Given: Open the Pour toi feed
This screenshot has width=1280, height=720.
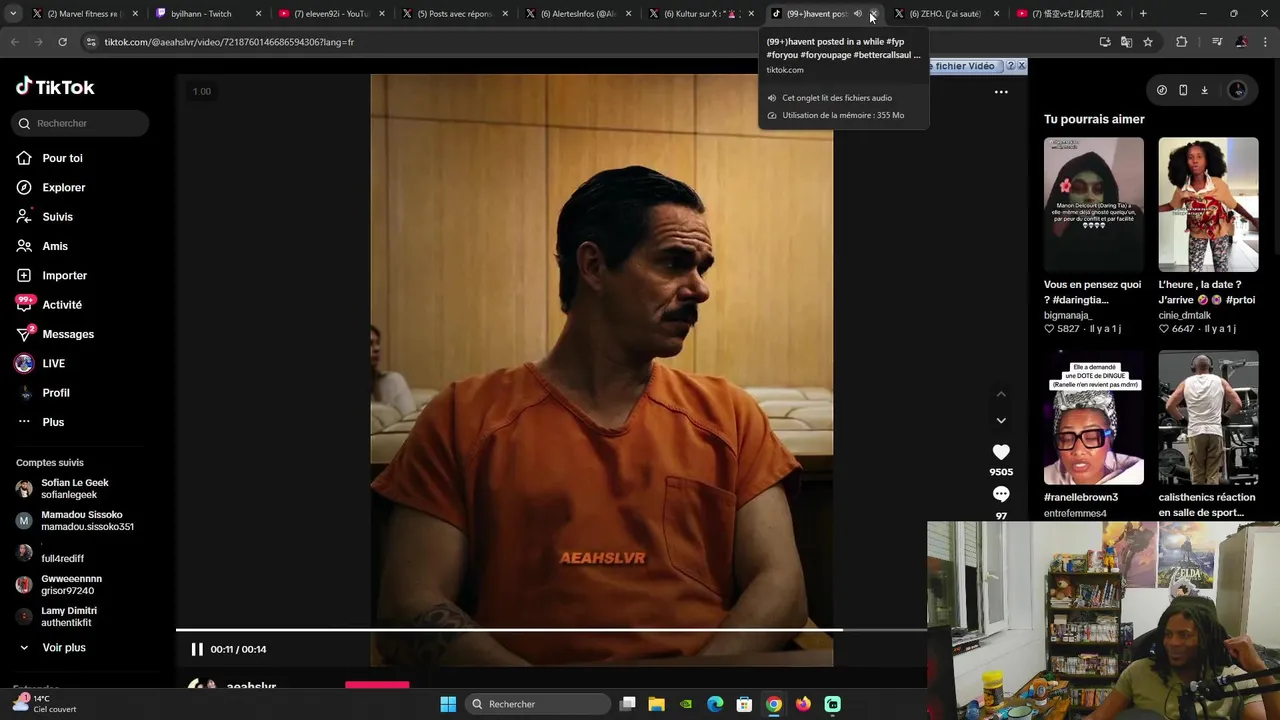Looking at the screenshot, I should click(62, 158).
